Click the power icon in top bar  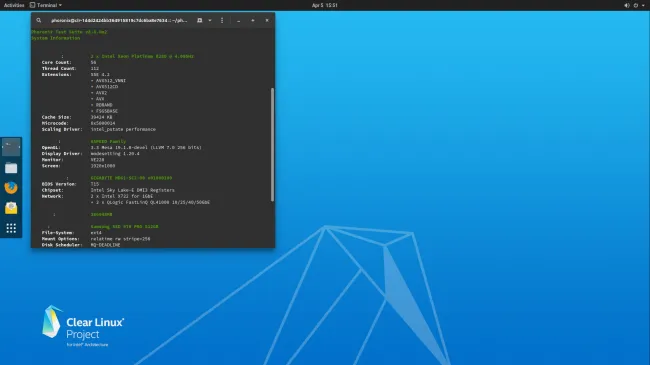(635, 5)
